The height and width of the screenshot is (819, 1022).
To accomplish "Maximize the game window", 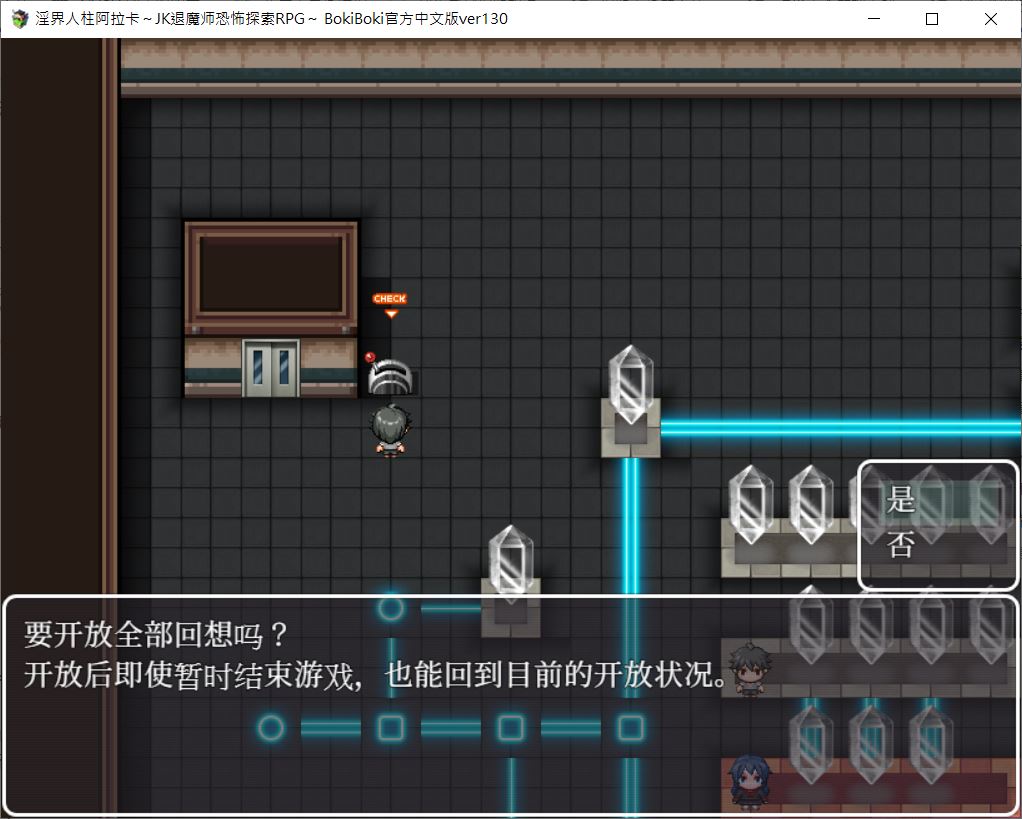I will (x=932, y=18).
